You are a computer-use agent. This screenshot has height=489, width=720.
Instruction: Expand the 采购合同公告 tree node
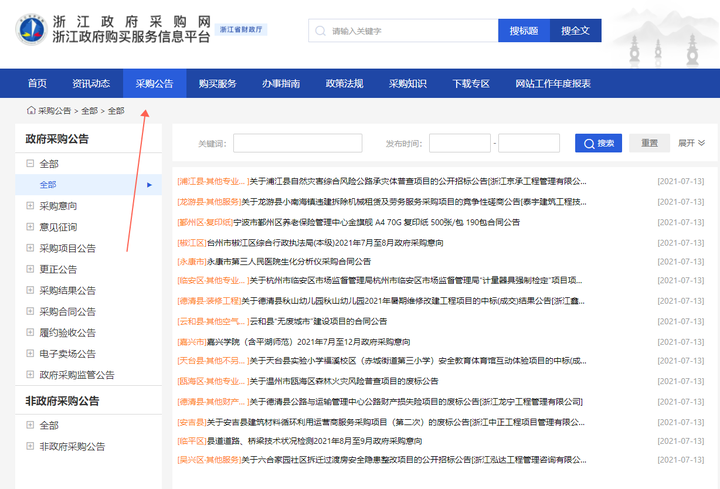tap(30, 311)
